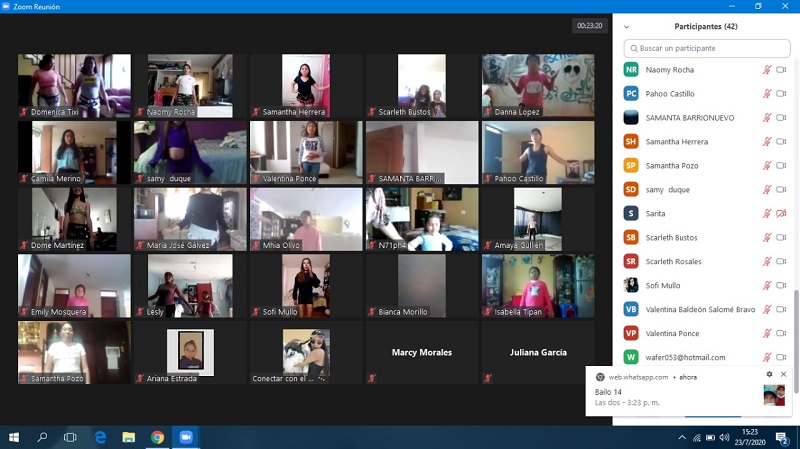Click the 'Buscar un participante' search field
This screenshot has height=449, width=800.
pyautogui.click(x=706, y=48)
